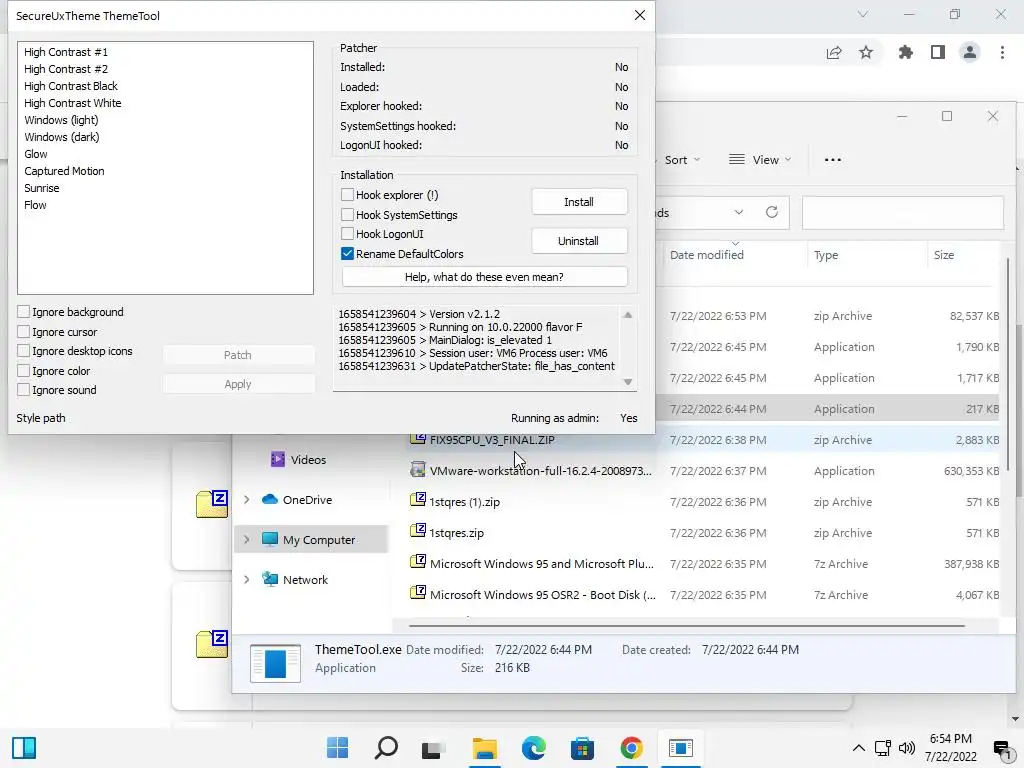Open the View dropdown in File Explorer

pyautogui.click(x=760, y=160)
